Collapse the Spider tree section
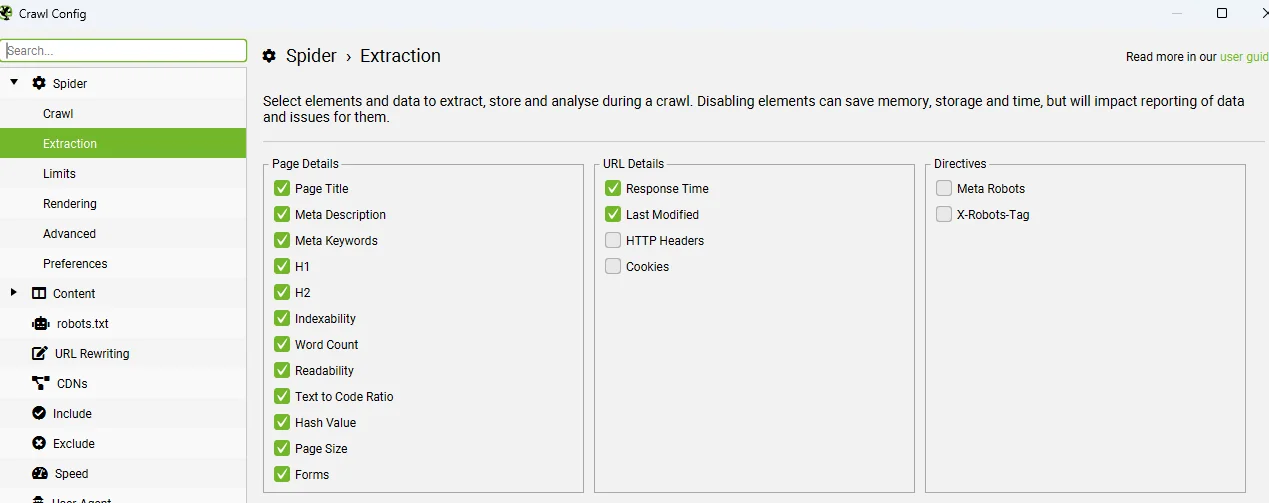Screen dimensions: 1269x503 pos(14,83)
